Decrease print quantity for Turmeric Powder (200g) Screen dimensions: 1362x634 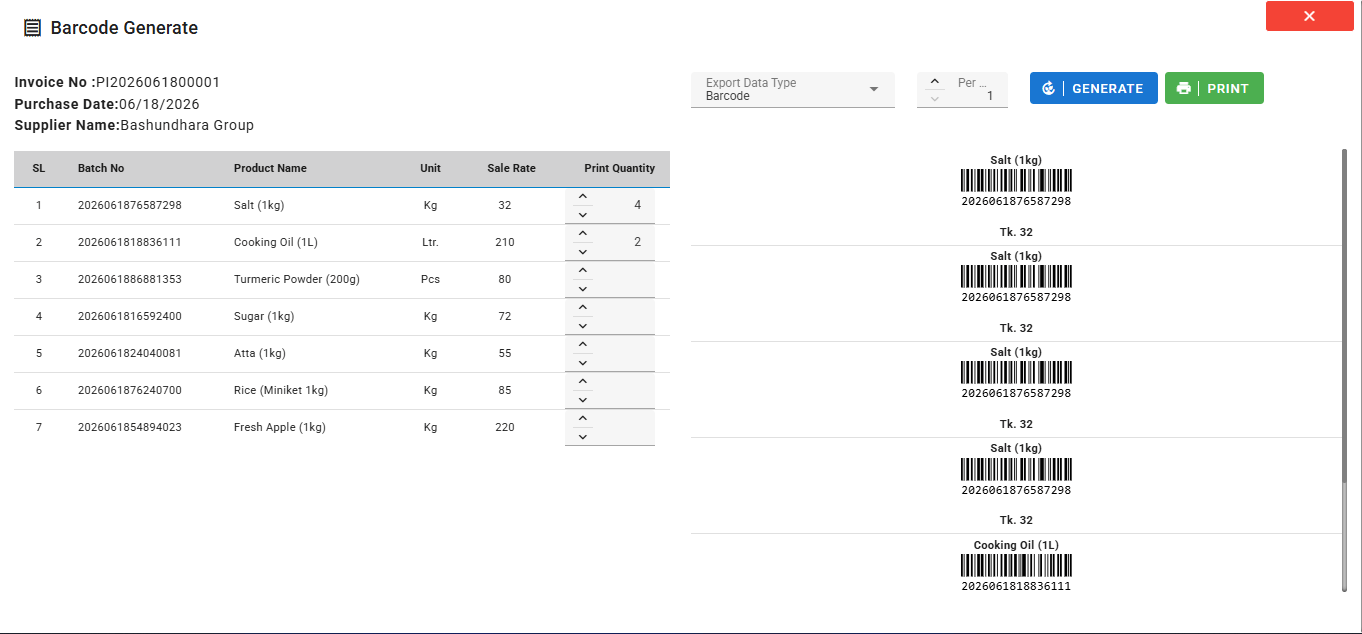[x=582, y=288]
